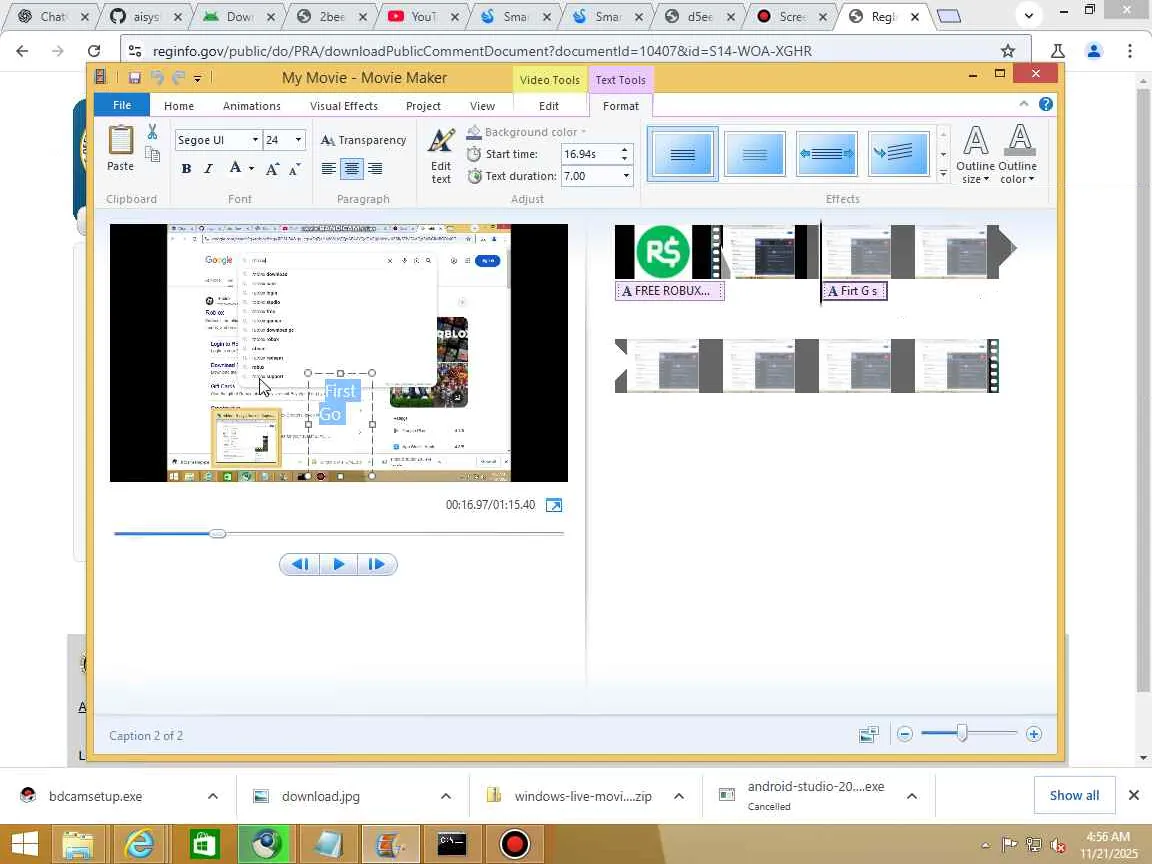Select the FREE ROBUX caption in timeline
Viewport: 1152px width, 864px height.
click(669, 291)
